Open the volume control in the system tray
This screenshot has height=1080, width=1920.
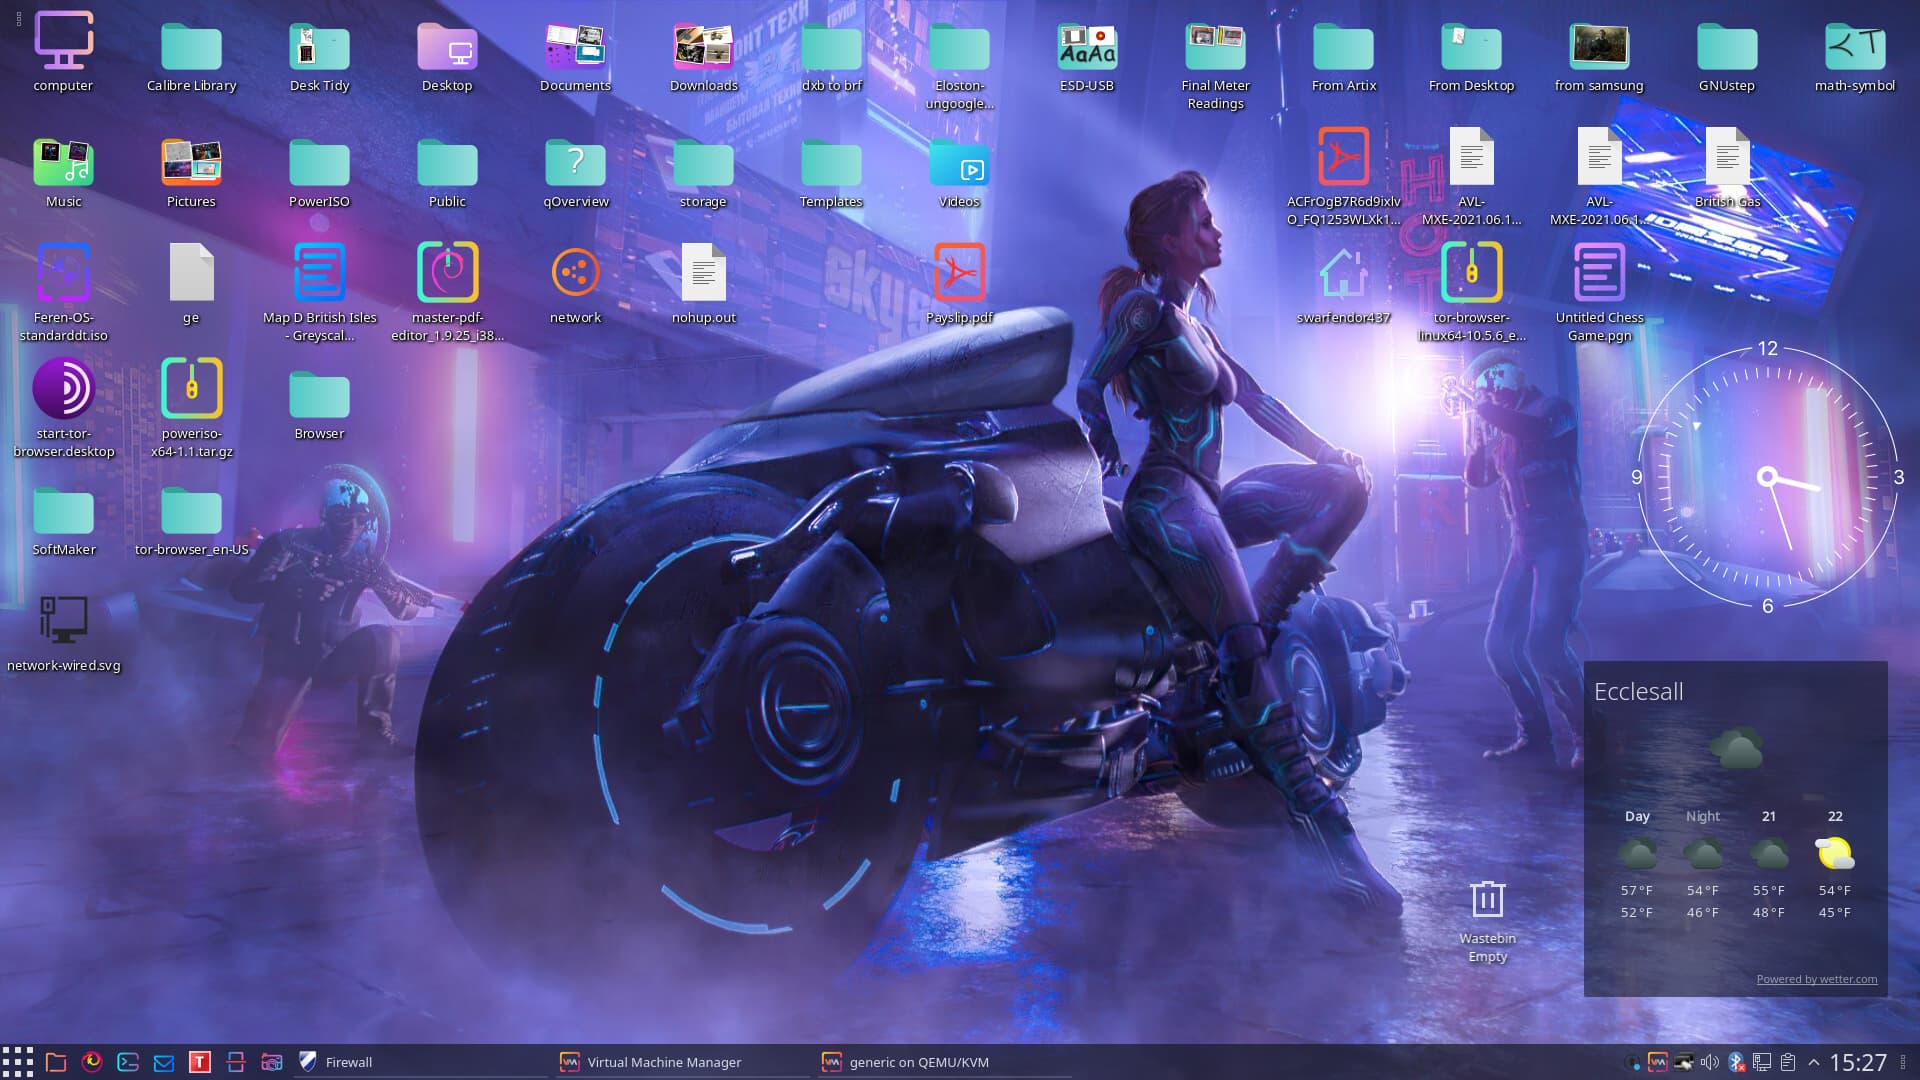coord(1710,1062)
